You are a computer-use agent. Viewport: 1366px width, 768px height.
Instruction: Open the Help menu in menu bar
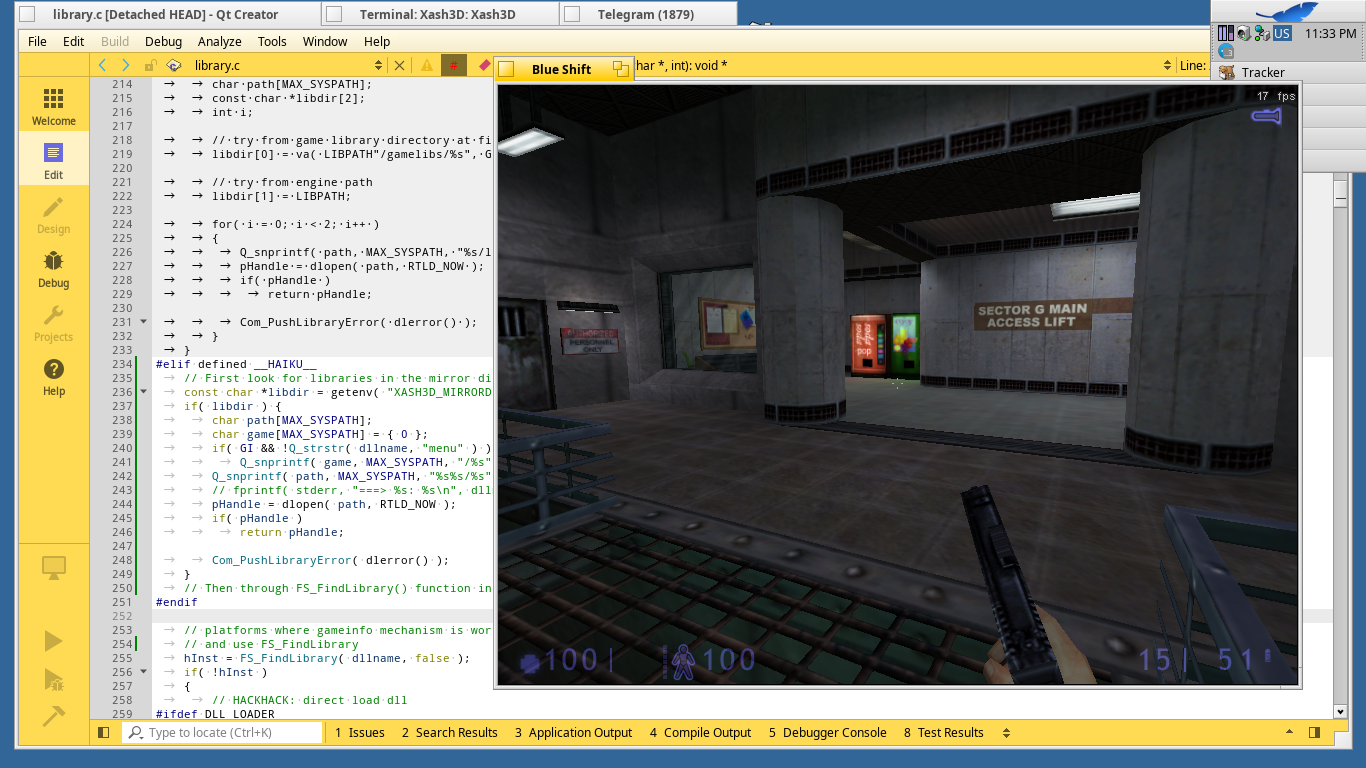377,41
